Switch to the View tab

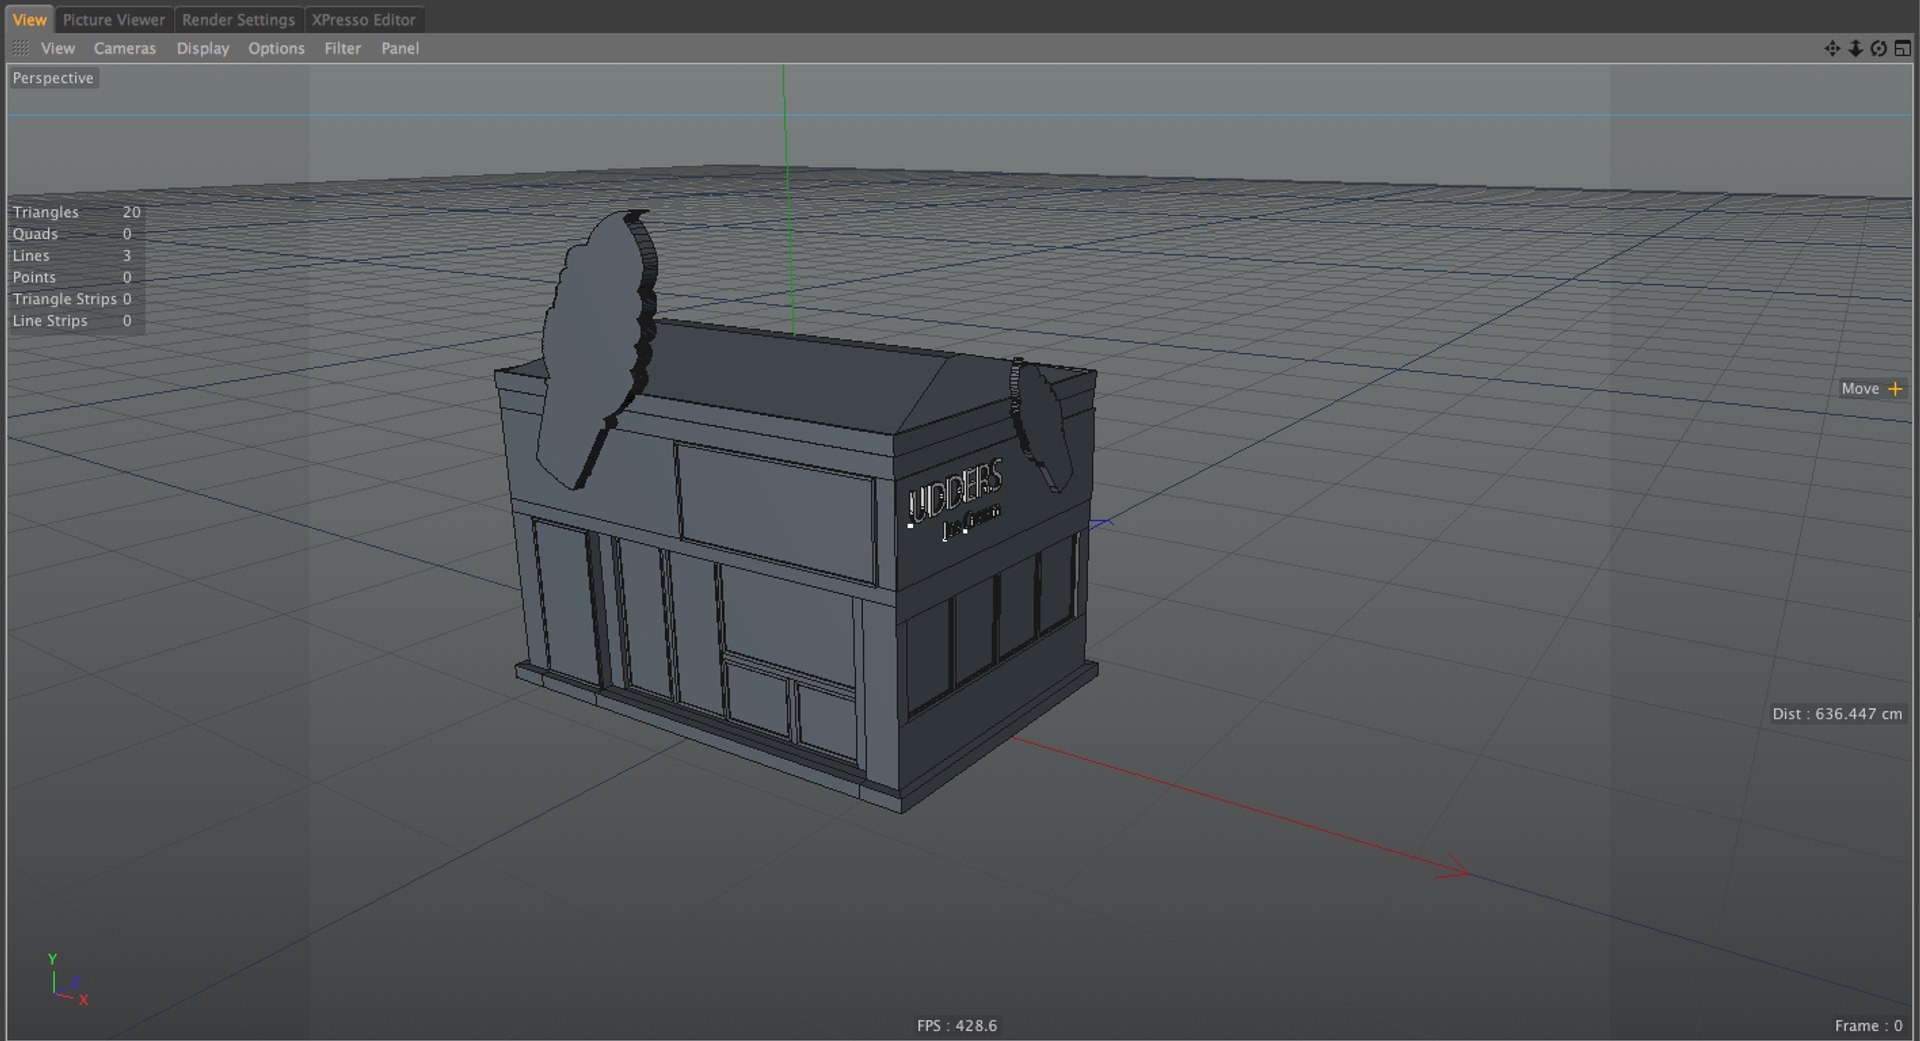pos(29,19)
